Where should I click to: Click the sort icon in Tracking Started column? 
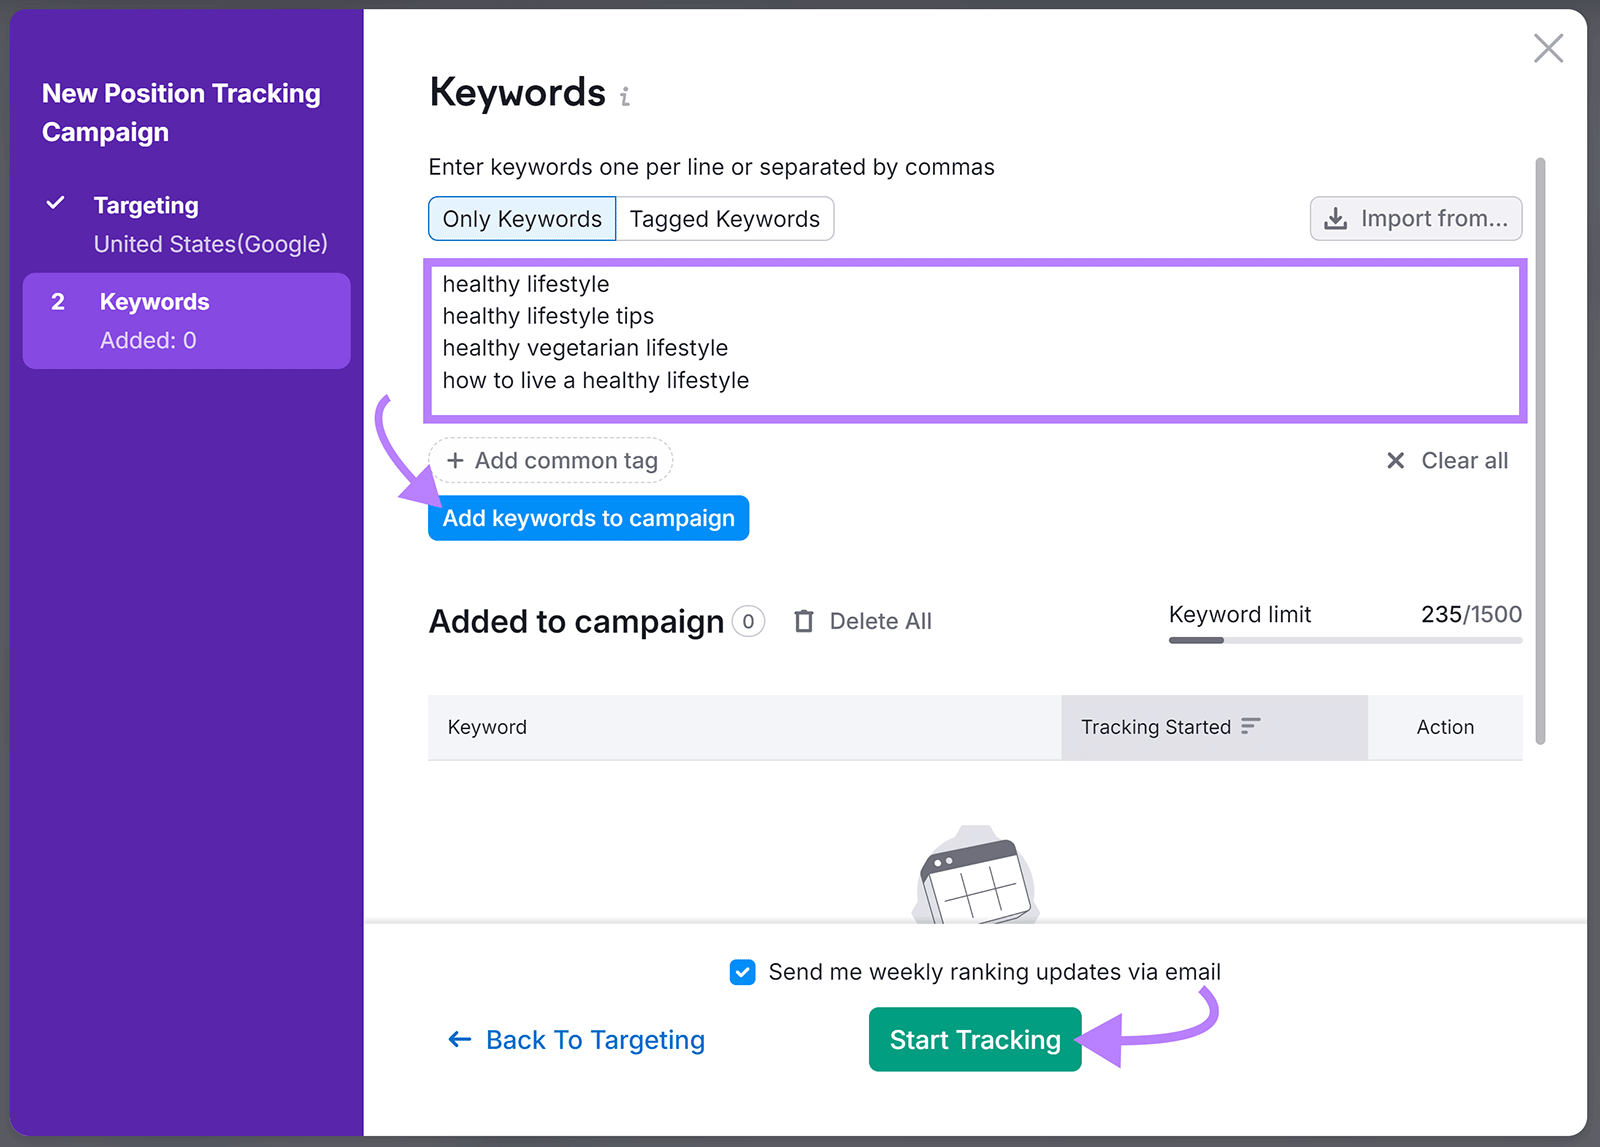pyautogui.click(x=1251, y=726)
